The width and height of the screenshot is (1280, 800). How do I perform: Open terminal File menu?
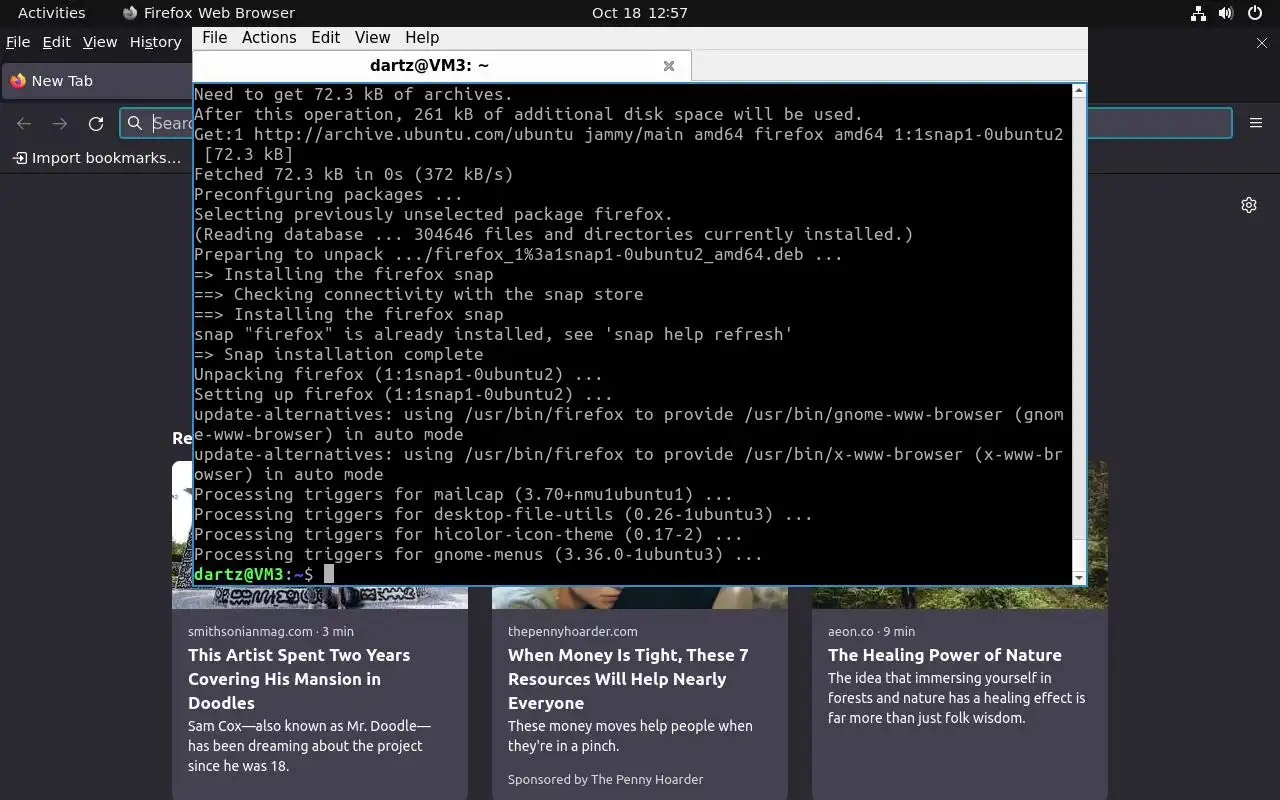point(214,37)
